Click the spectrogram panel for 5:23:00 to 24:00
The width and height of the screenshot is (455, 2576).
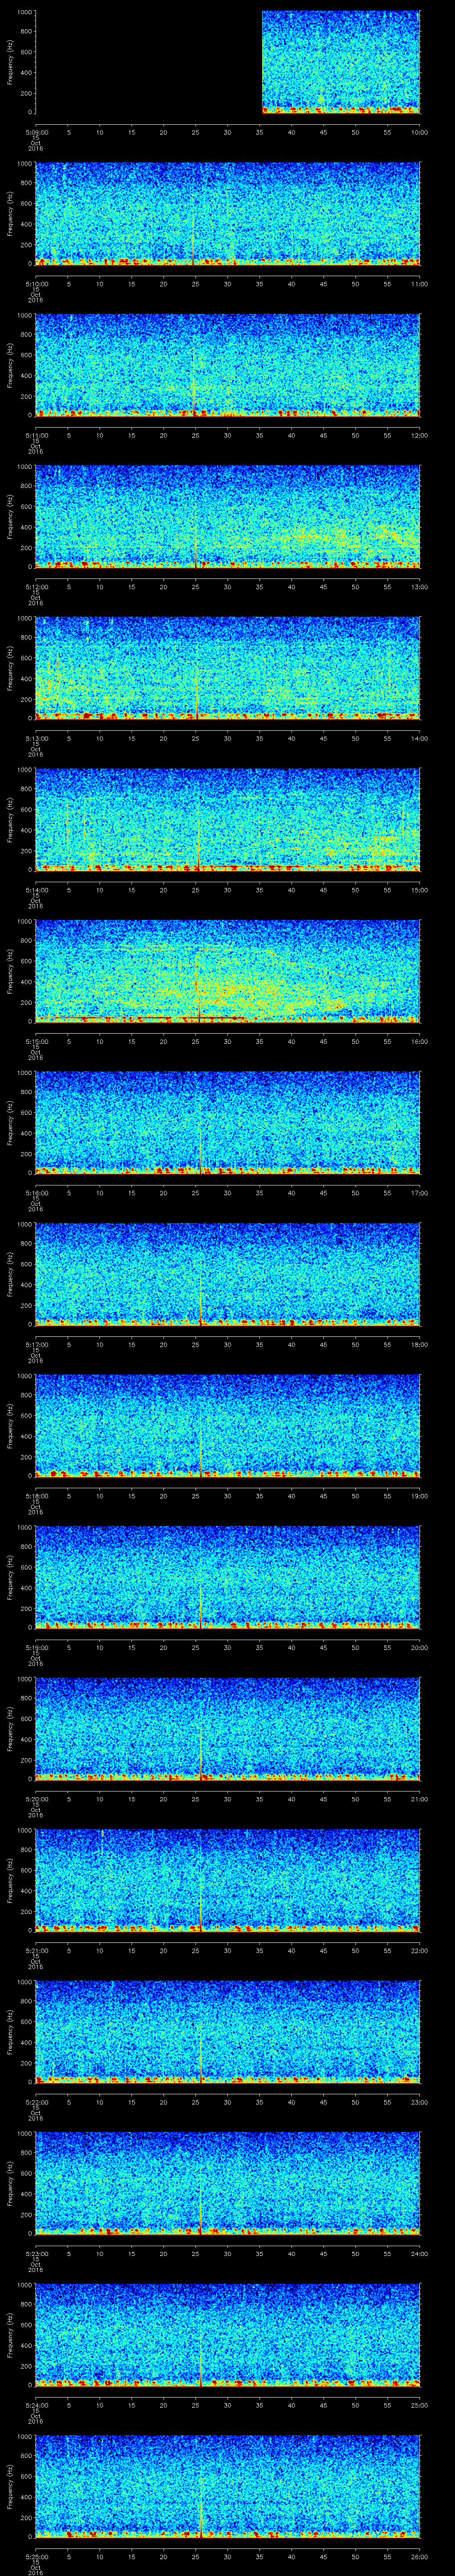227,2183
